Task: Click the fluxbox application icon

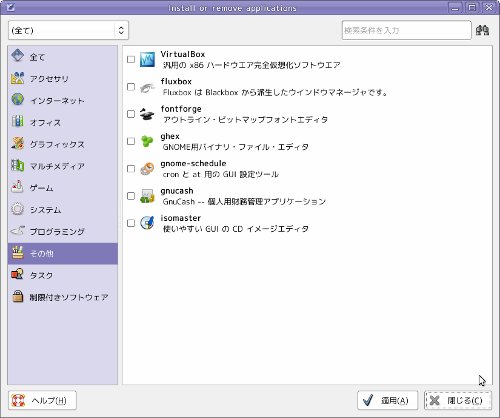Action: click(x=147, y=87)
